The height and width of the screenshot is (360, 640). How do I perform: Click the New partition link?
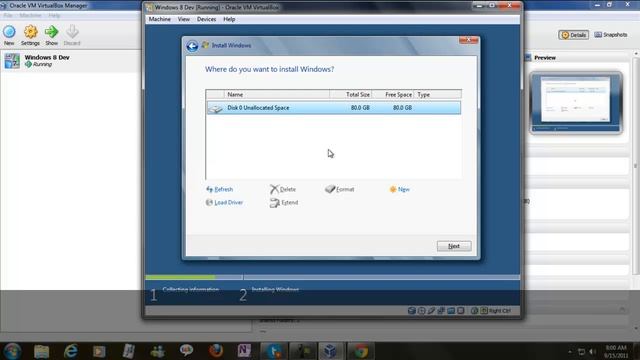[x=400, y=189]
